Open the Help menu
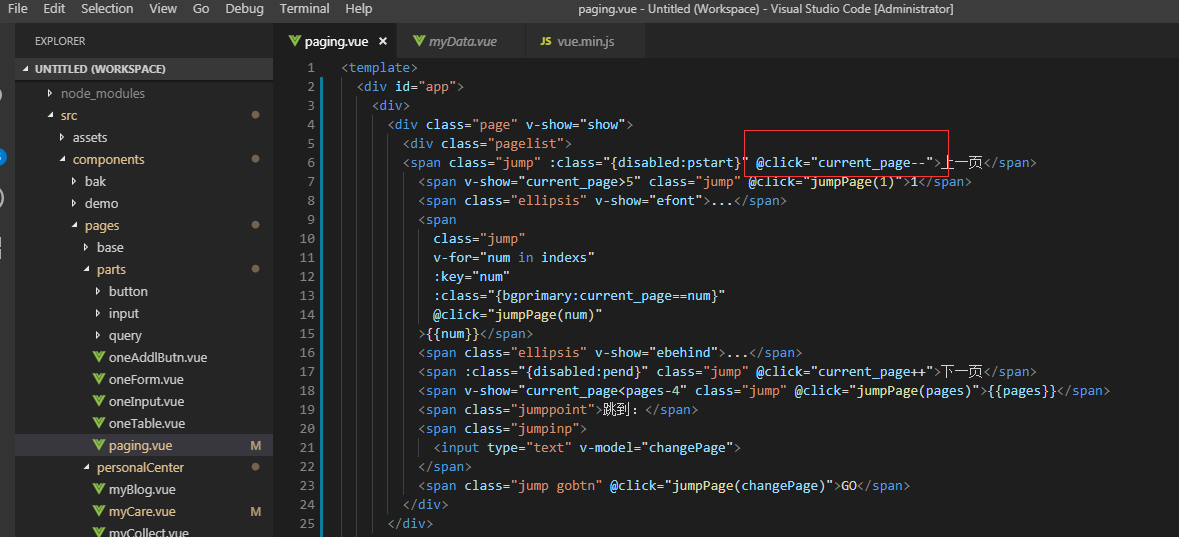1179x537 pixels. pyautogui.click(x=359, y=9)
